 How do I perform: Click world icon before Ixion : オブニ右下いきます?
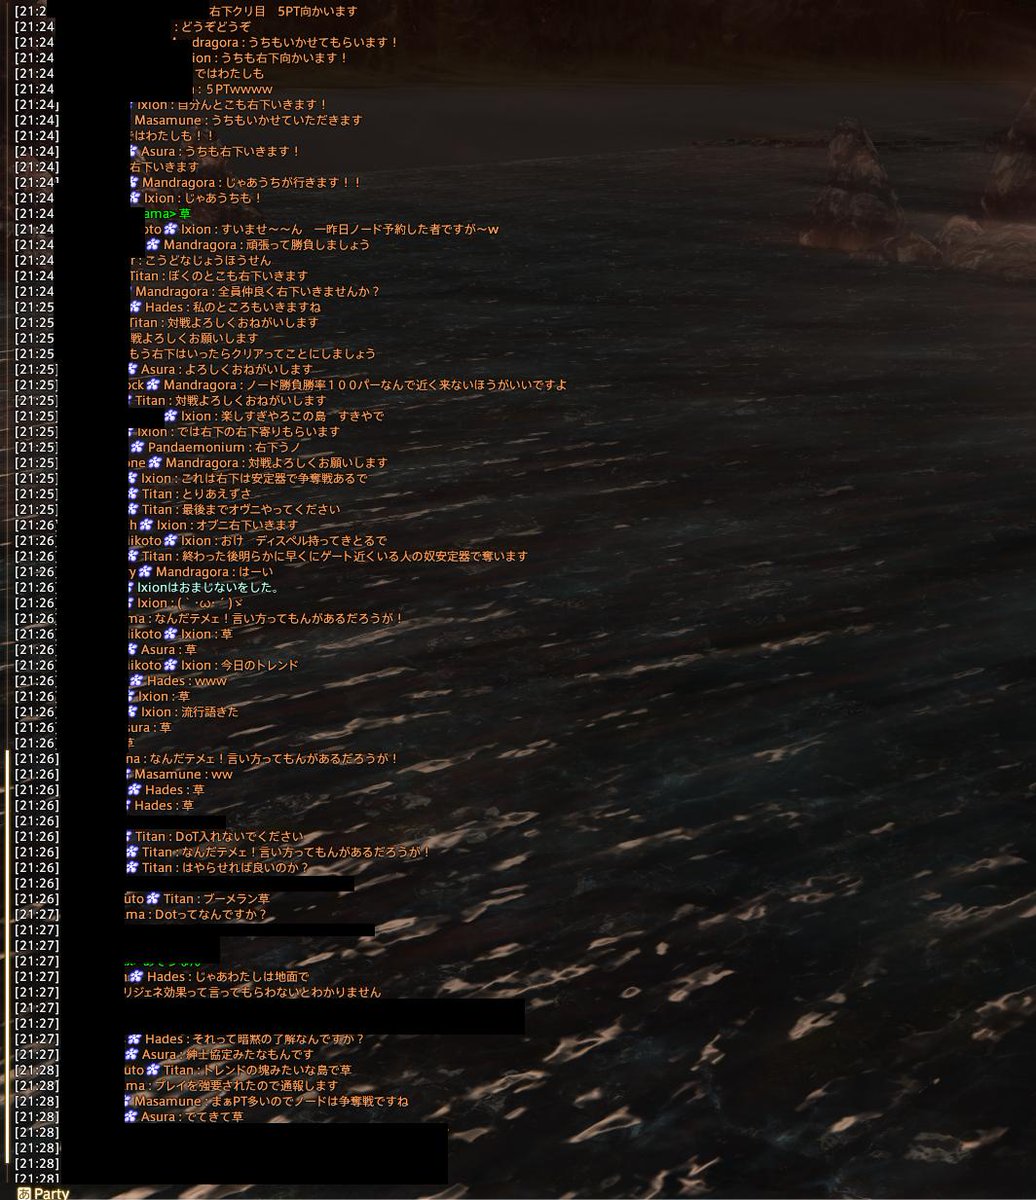pyautogui.click(x=146, y=525)
